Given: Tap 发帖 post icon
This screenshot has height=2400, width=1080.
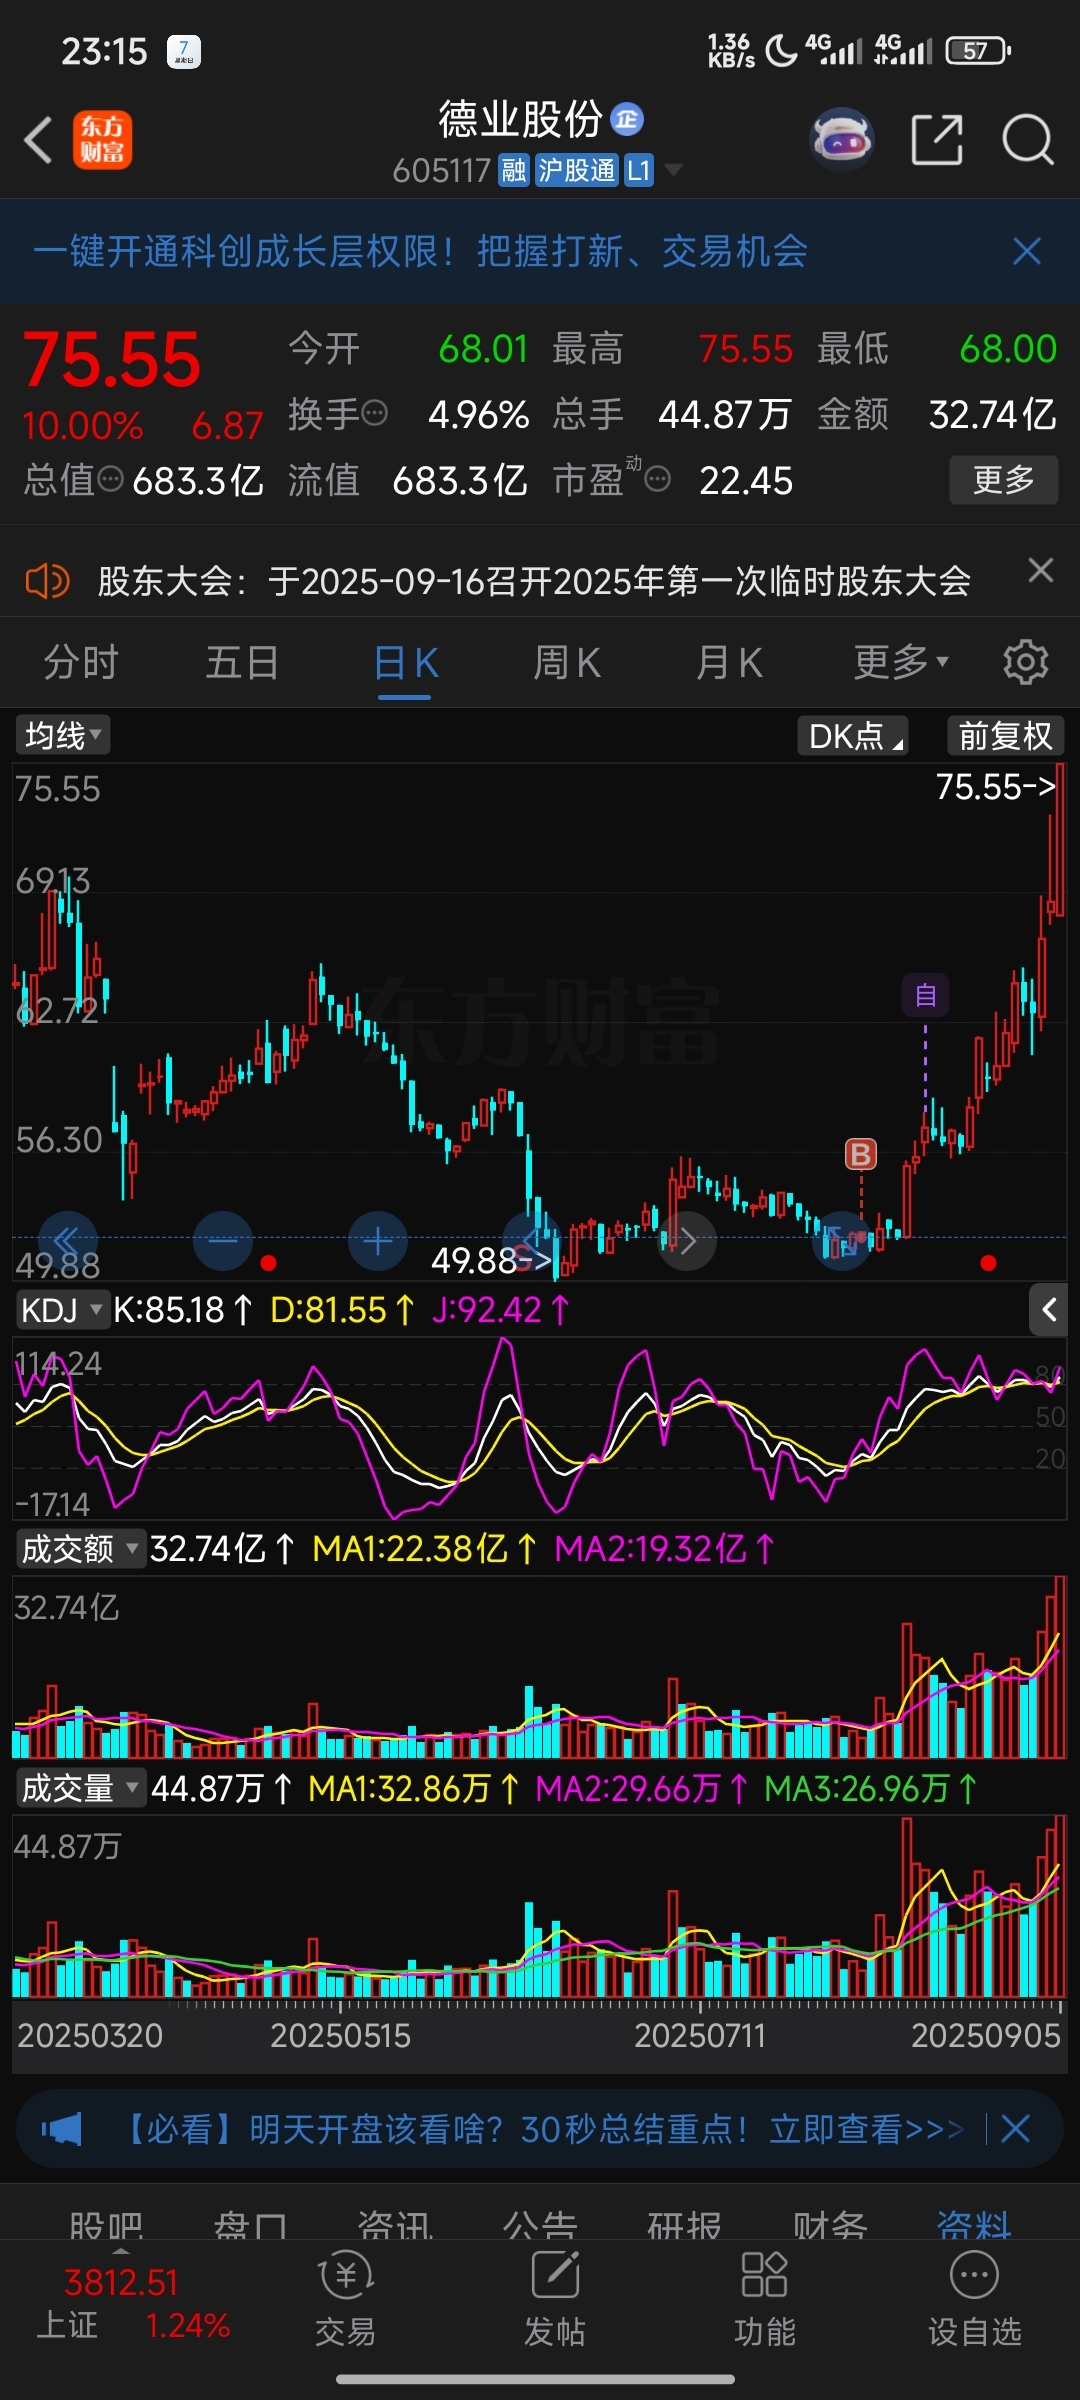Looking at the screenshot, I should [555, 2300].
